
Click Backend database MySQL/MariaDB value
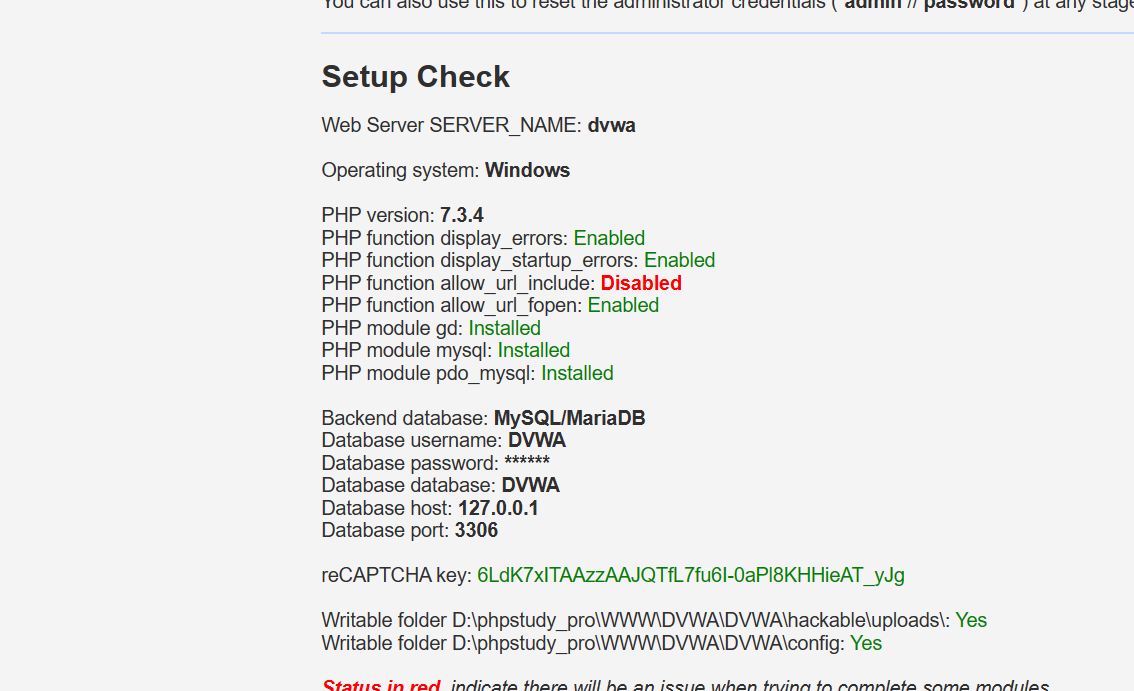pos(569,418)
